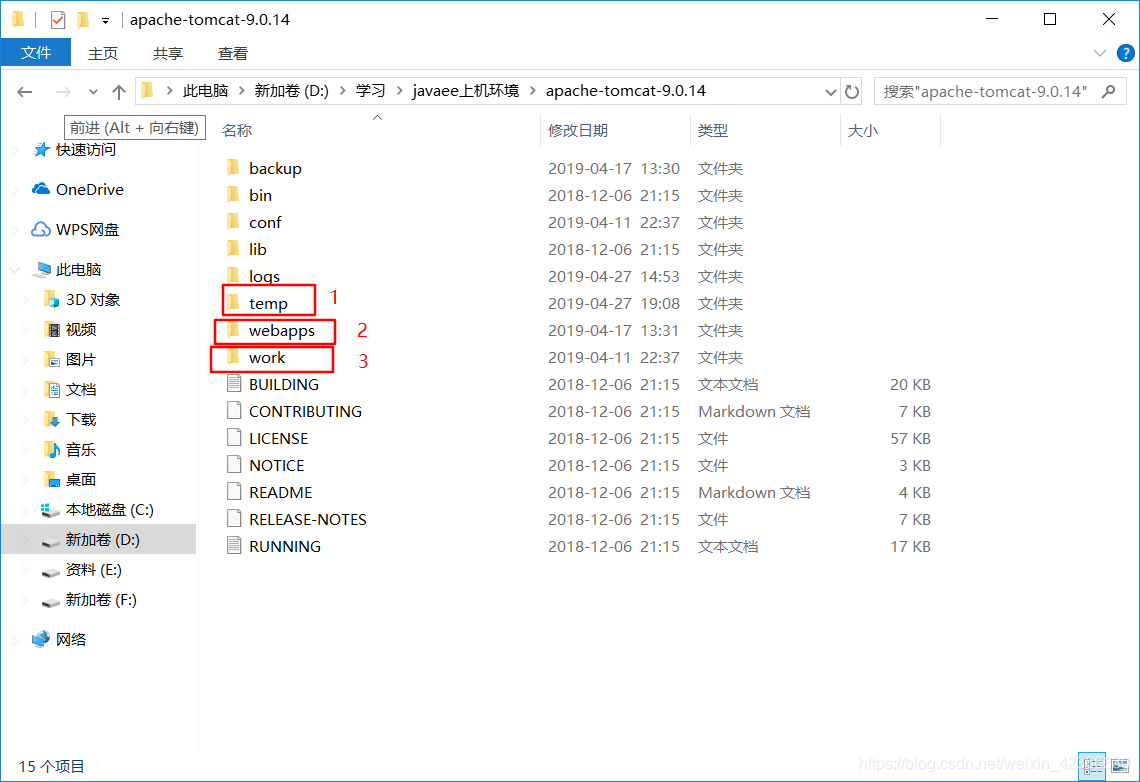This screenshot has height=782, width=1140.
Task: Open the 共享 ribbon tab
Action: (168, 53)
